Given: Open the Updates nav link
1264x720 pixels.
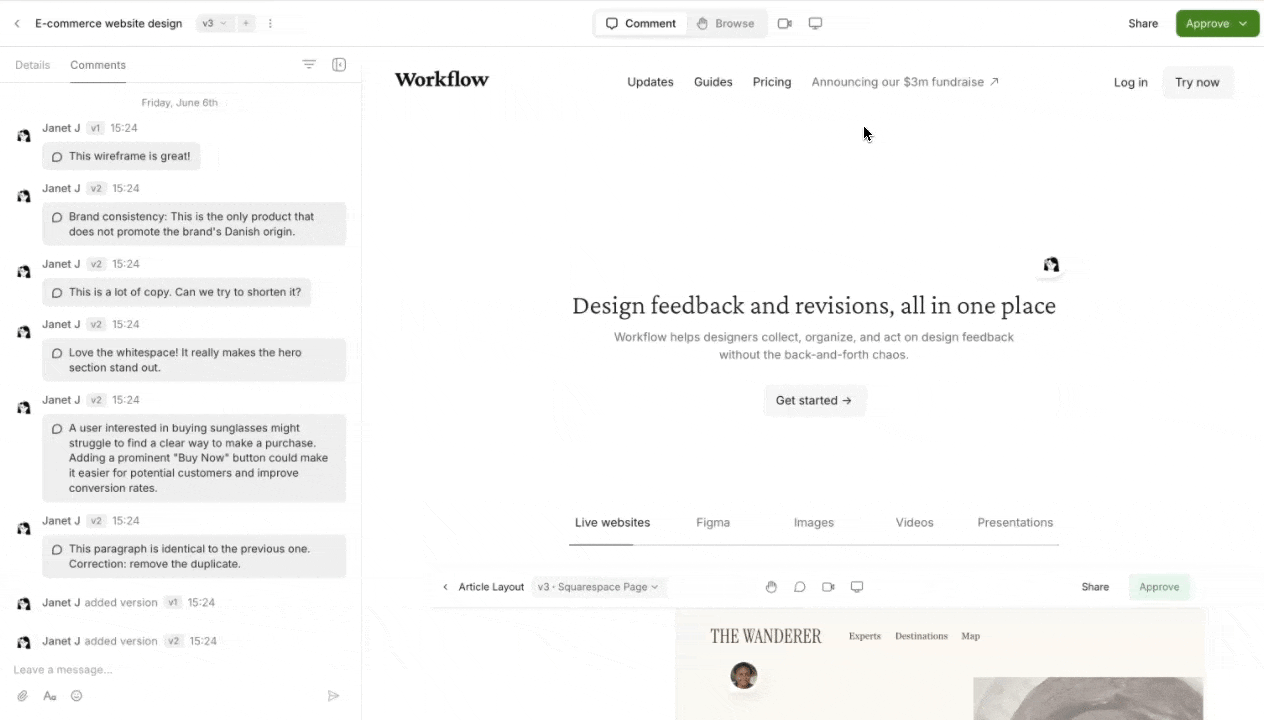Looking at the screenshot, I should [650, 82].
